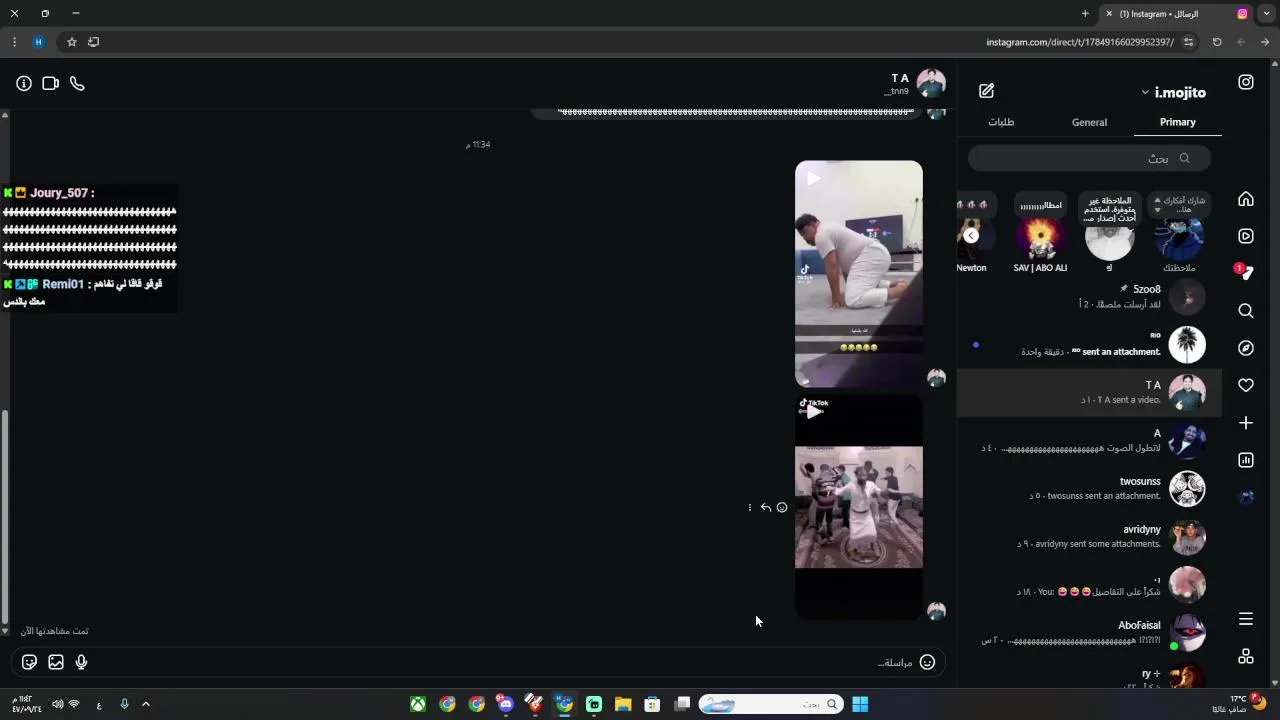1280x720 pixels.
Task: Open the Meta apps icon at sidebar bottom
Action: coord(1246,656)
